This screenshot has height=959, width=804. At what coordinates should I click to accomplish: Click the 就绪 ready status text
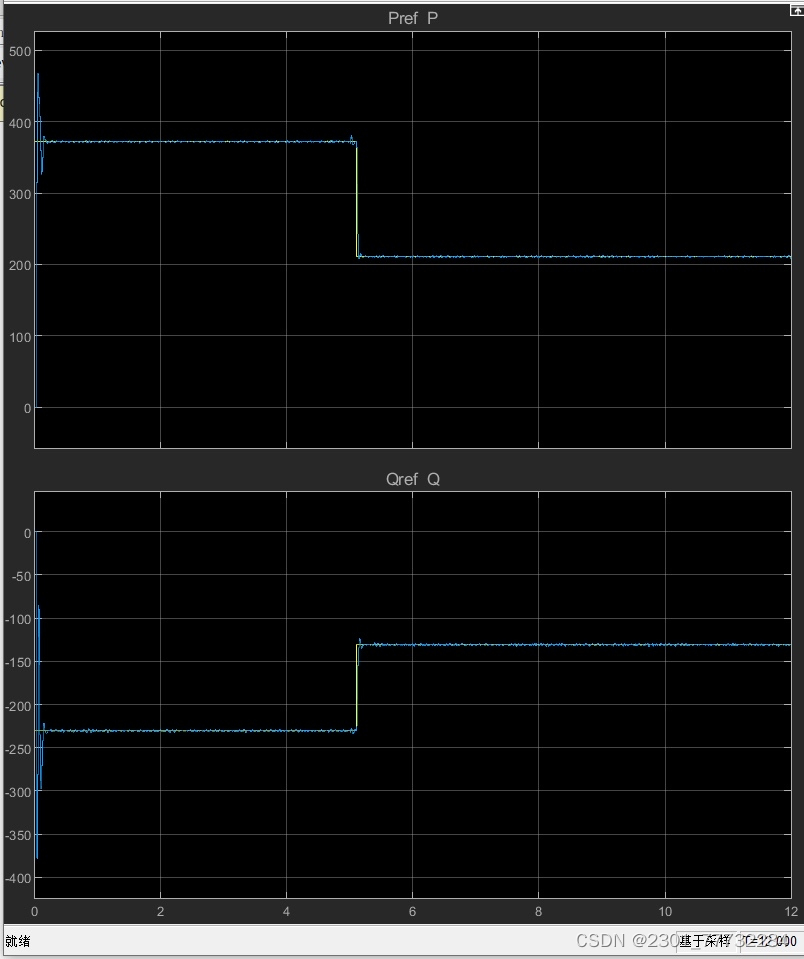point(18,941)
